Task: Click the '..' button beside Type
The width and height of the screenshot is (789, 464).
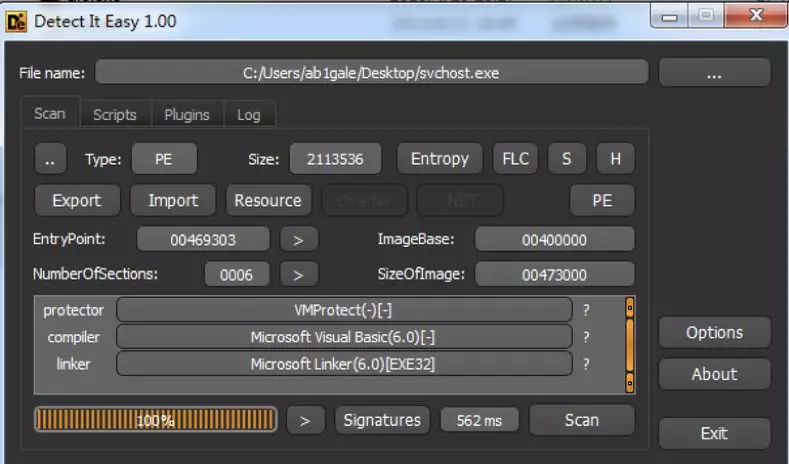Action: tap(50, 159)
